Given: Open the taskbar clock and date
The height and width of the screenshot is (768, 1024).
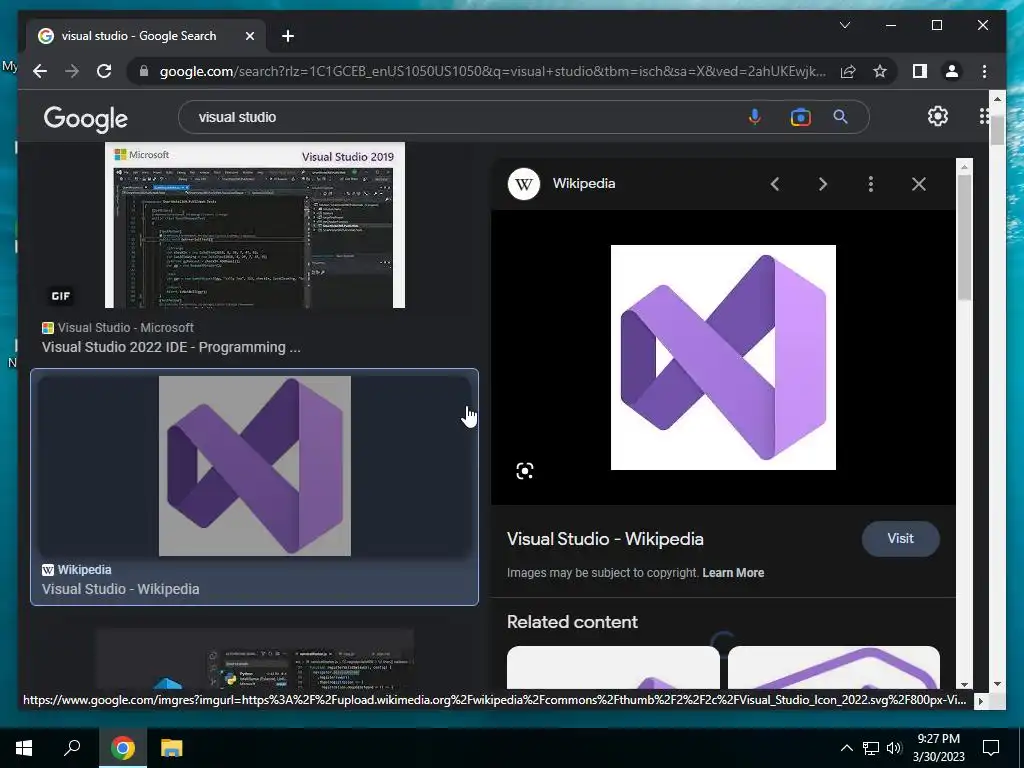Looking at the screenshot, I should pos(938,748).
